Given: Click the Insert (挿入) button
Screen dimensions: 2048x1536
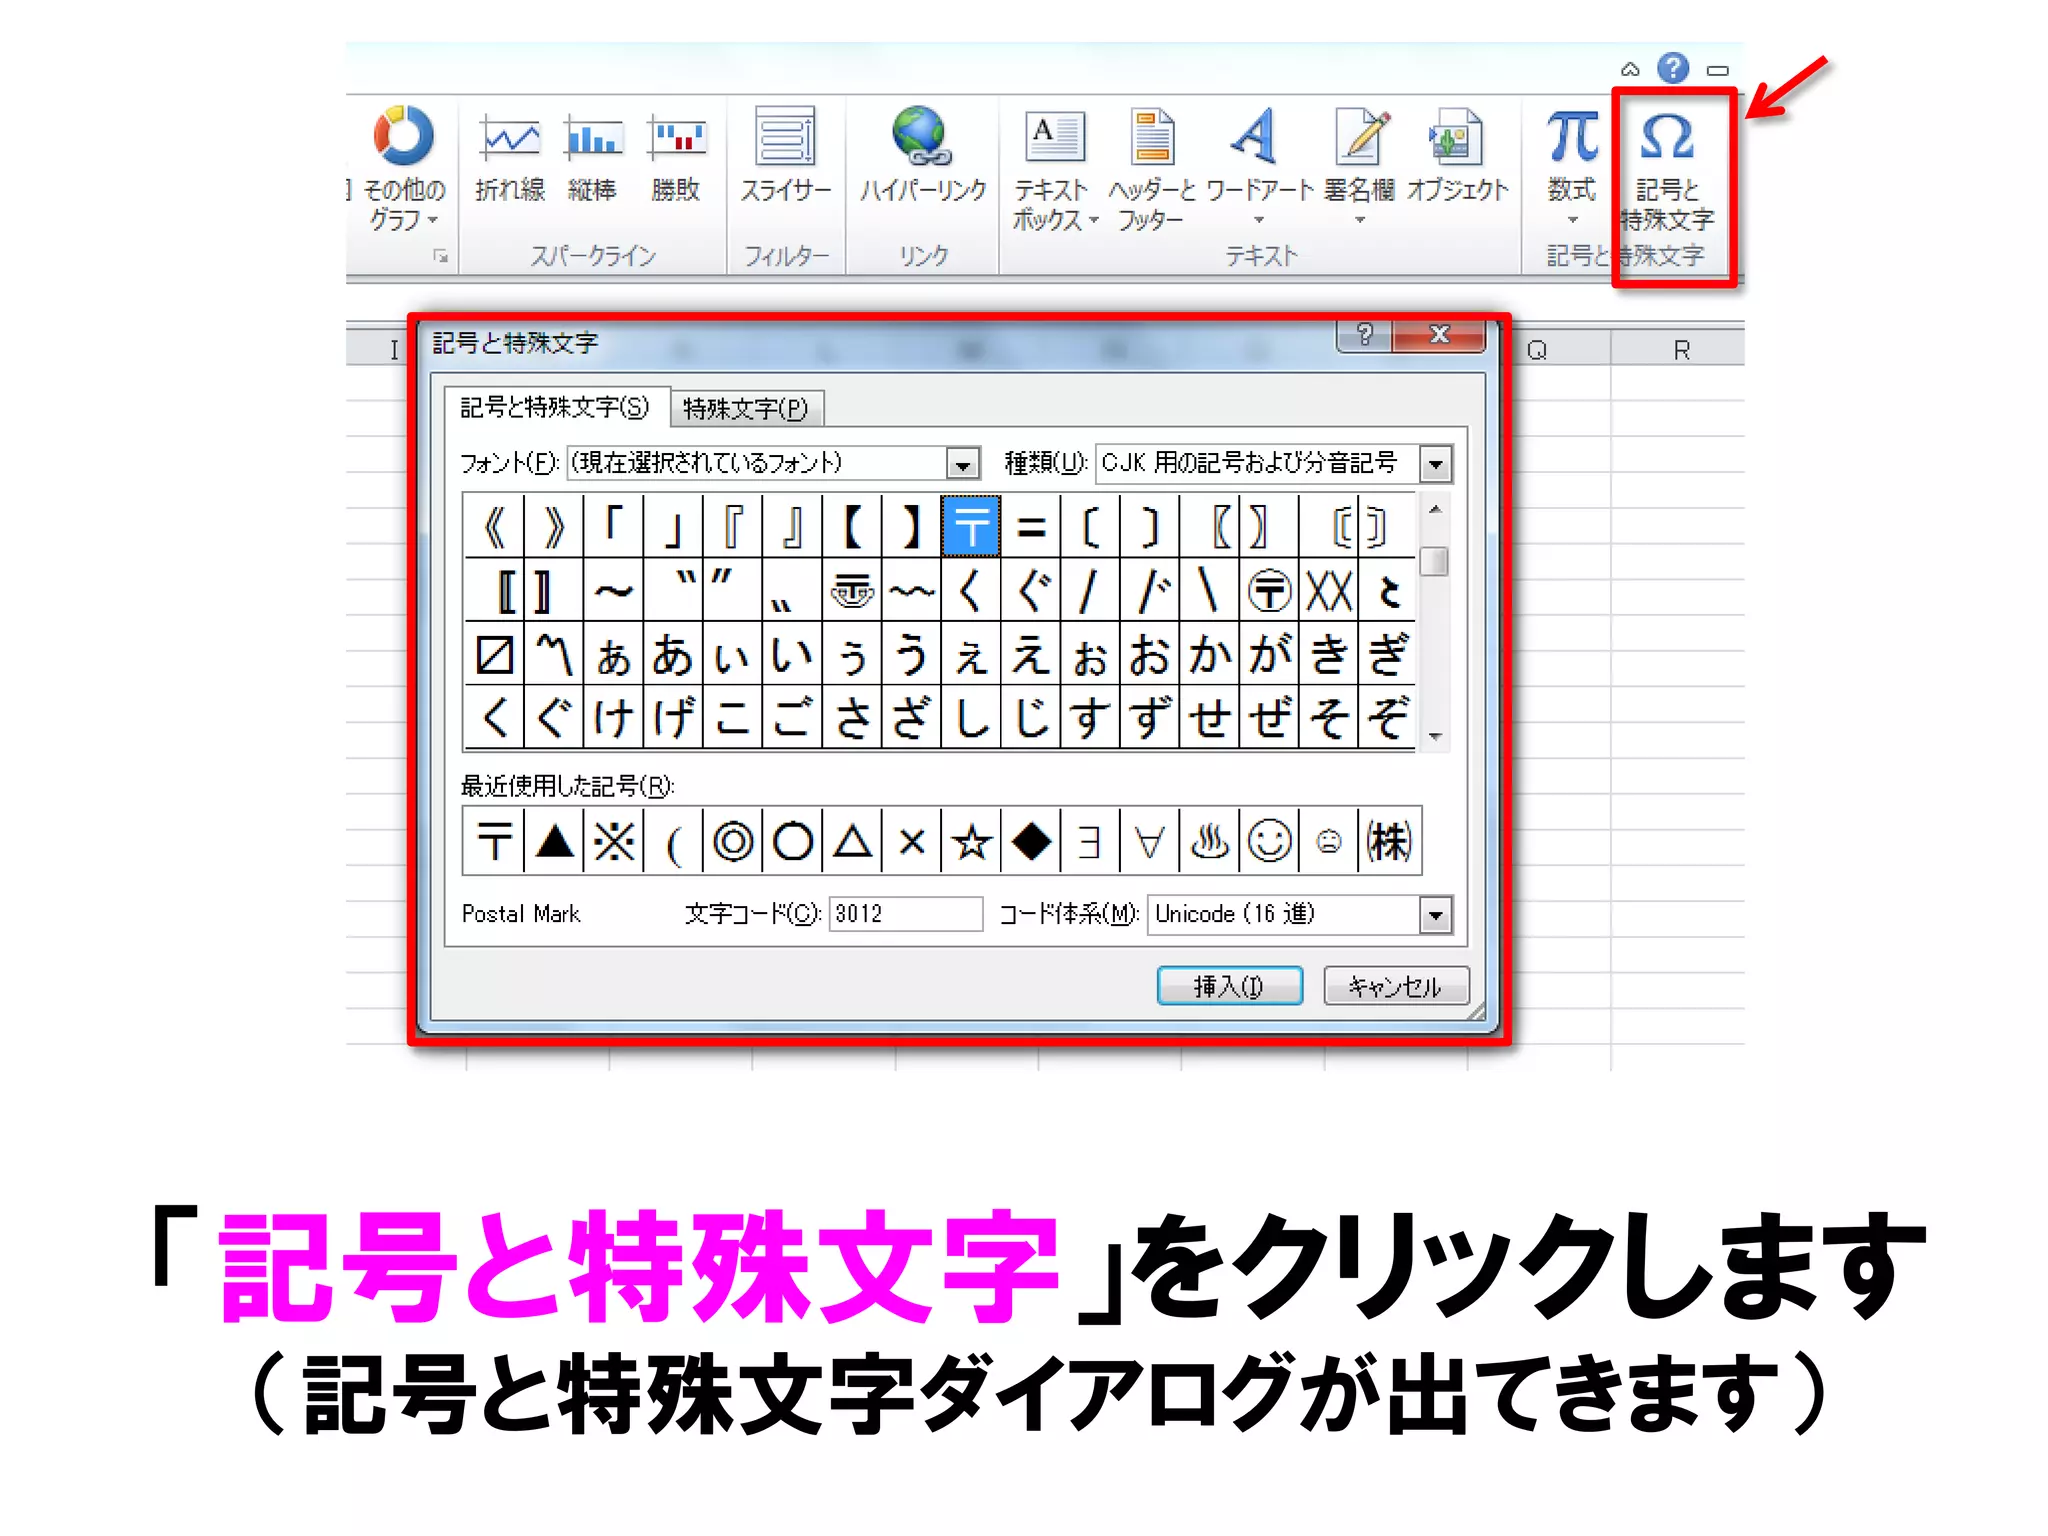Looking at the screenshot, I should 1229,986.
